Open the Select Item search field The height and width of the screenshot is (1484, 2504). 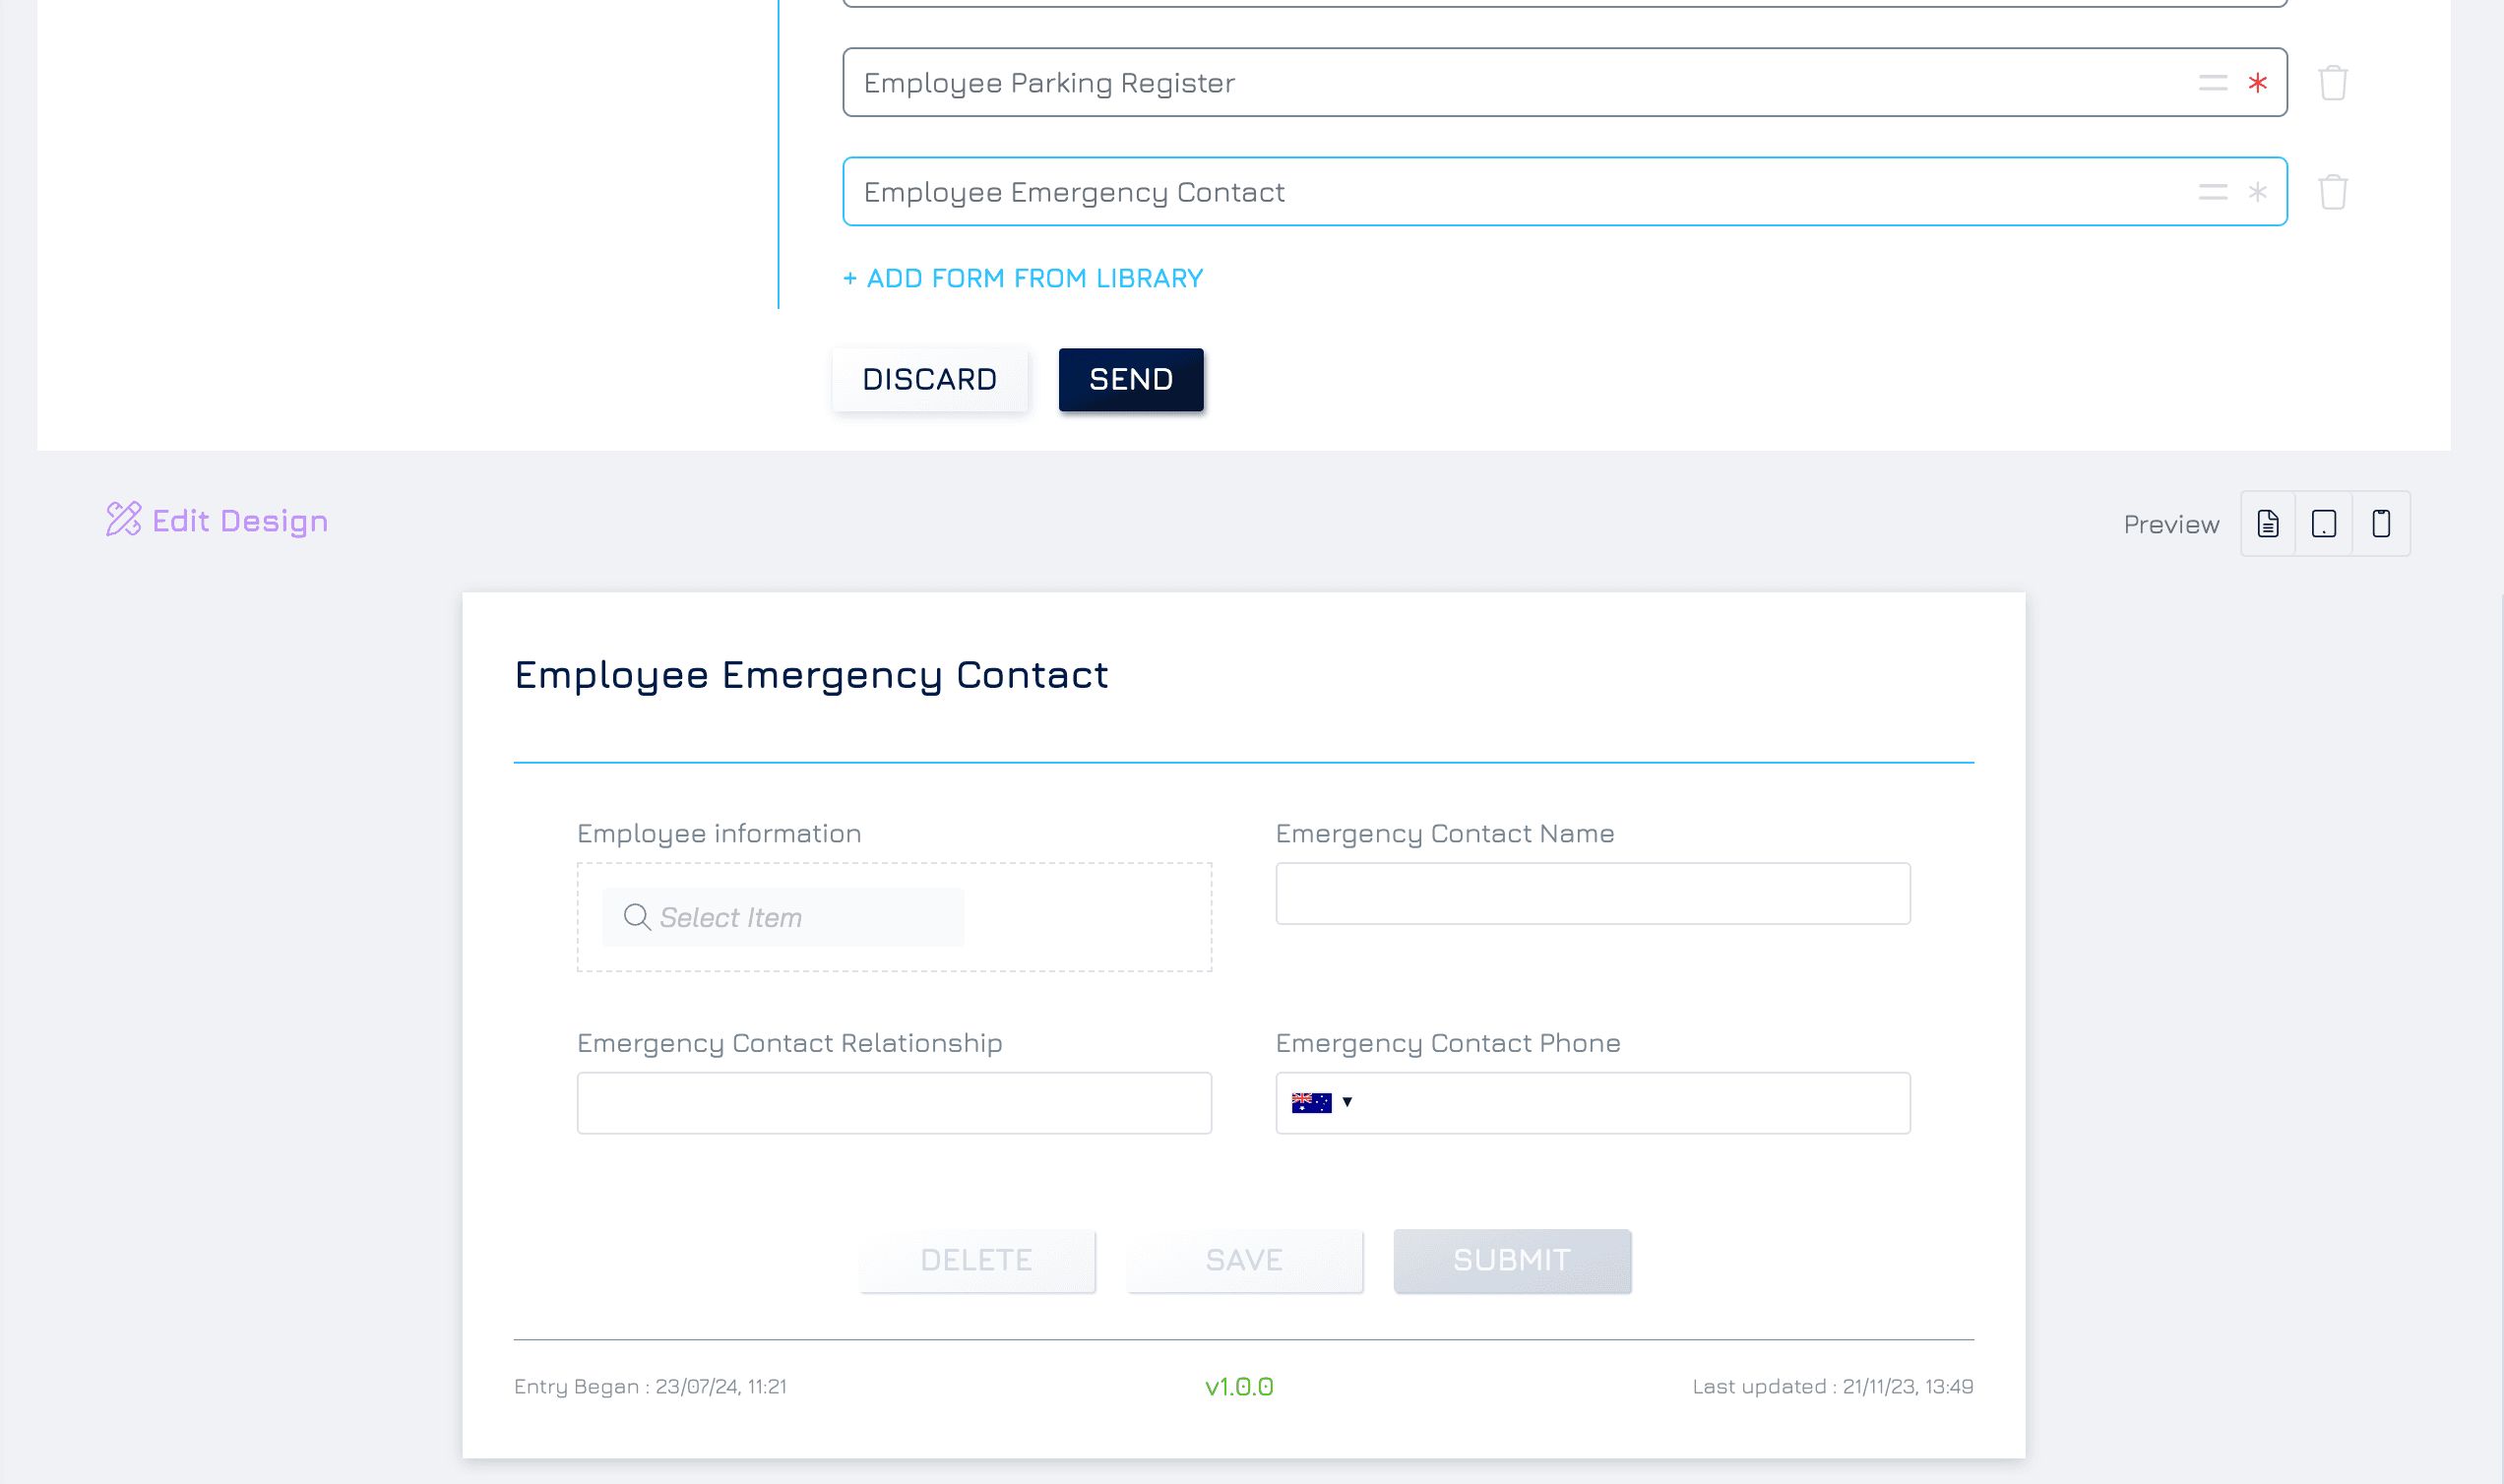pyautogui.click(x=783, y=917)
